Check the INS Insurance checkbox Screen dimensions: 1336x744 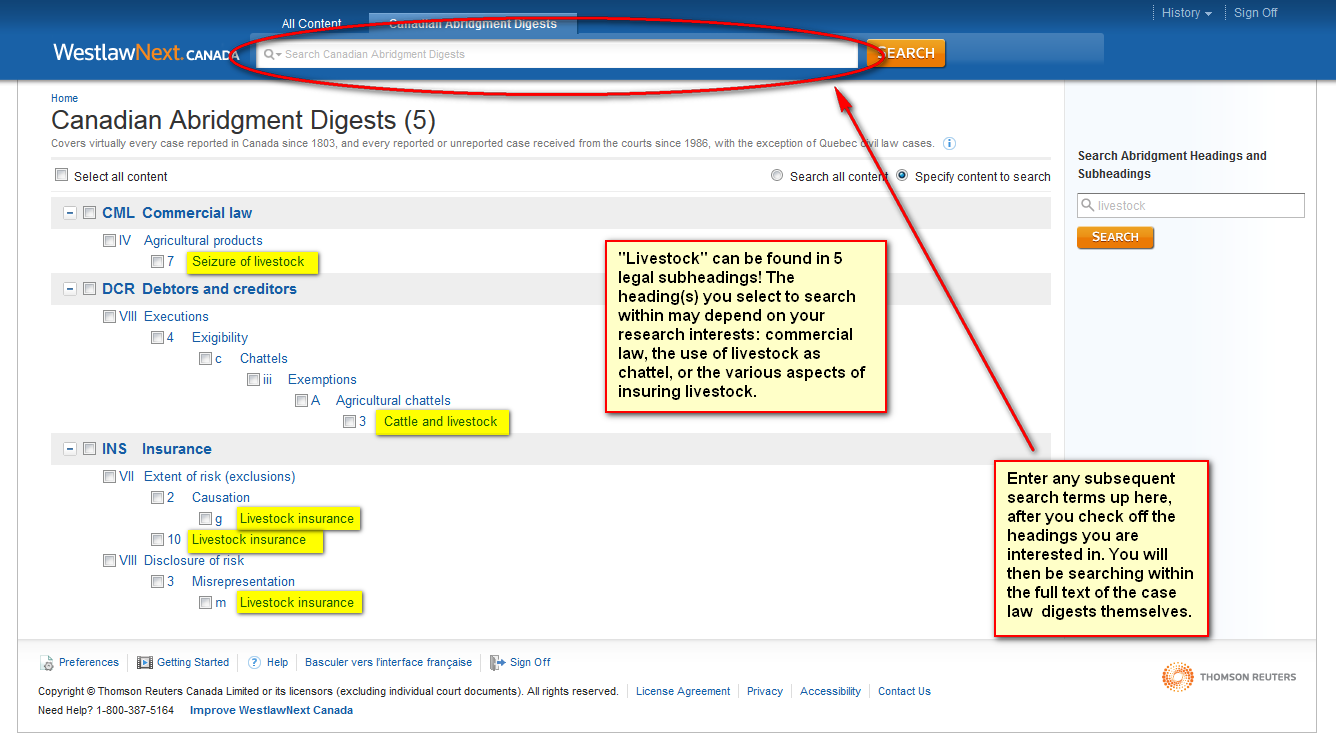[x=89, y=448]
